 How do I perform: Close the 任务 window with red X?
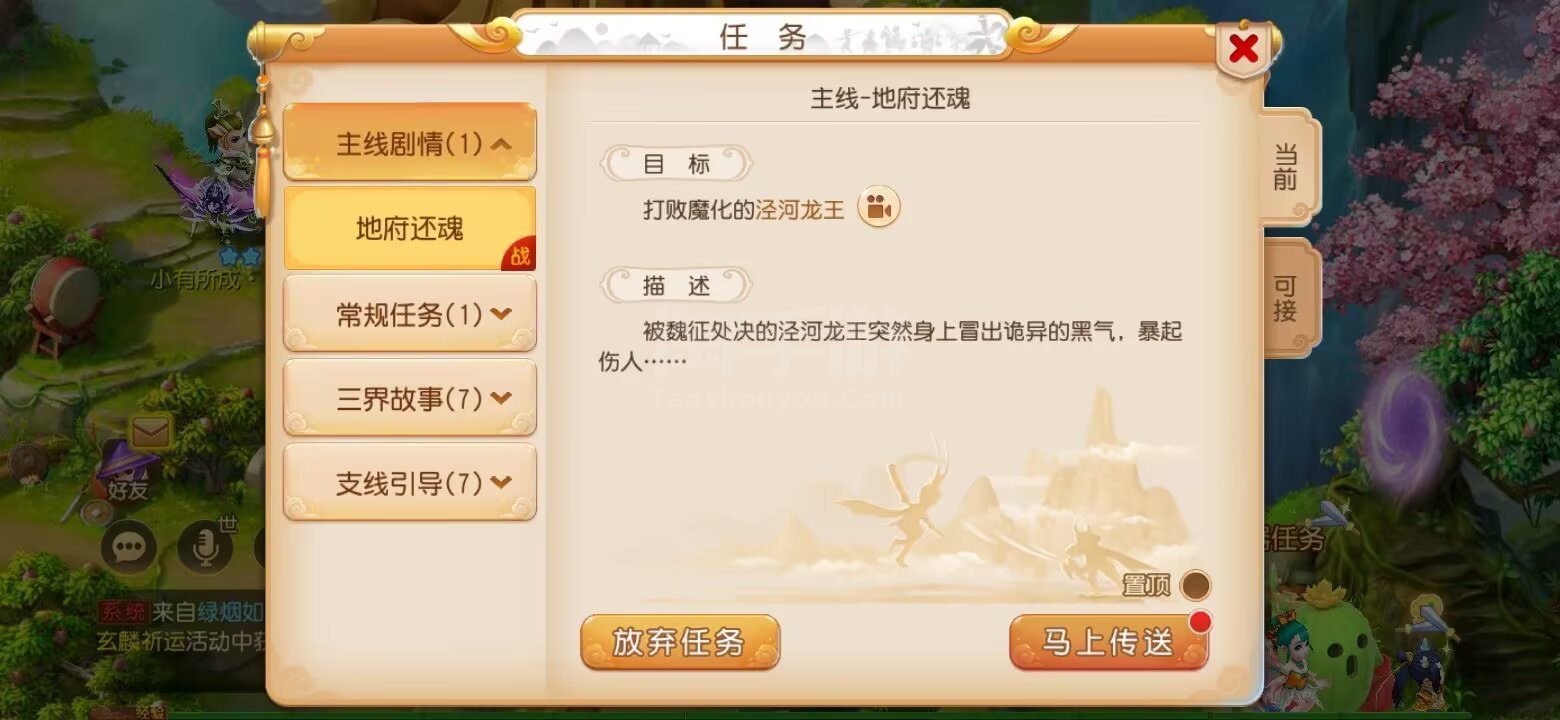tap(1243, 48)
